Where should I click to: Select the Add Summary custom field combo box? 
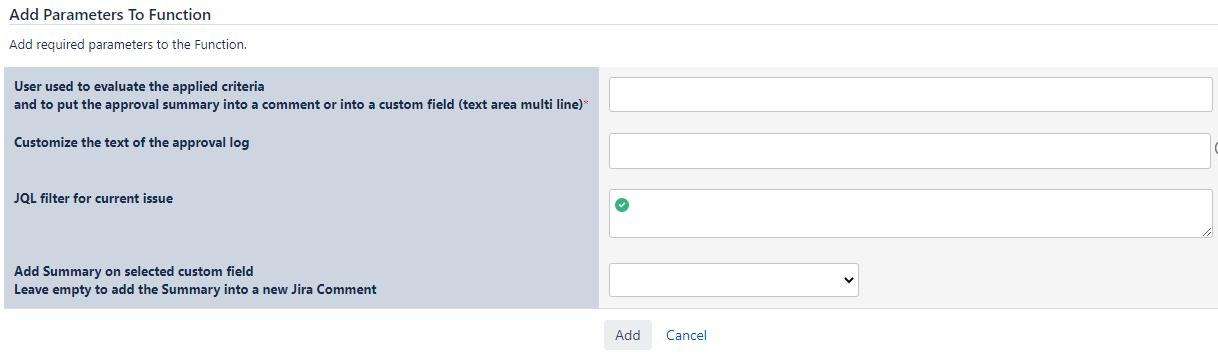[x=734, y=281]
